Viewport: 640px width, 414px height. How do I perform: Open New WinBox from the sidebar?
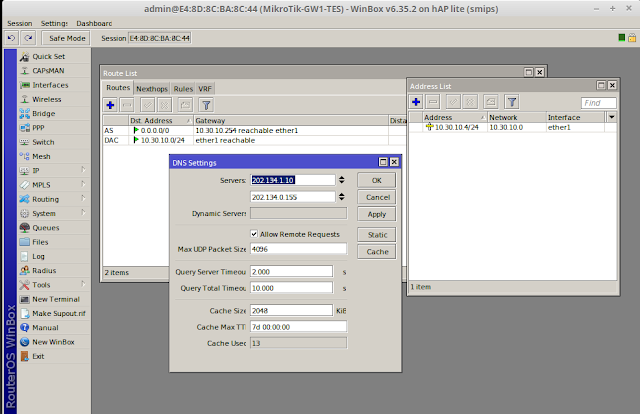(53, 342)
